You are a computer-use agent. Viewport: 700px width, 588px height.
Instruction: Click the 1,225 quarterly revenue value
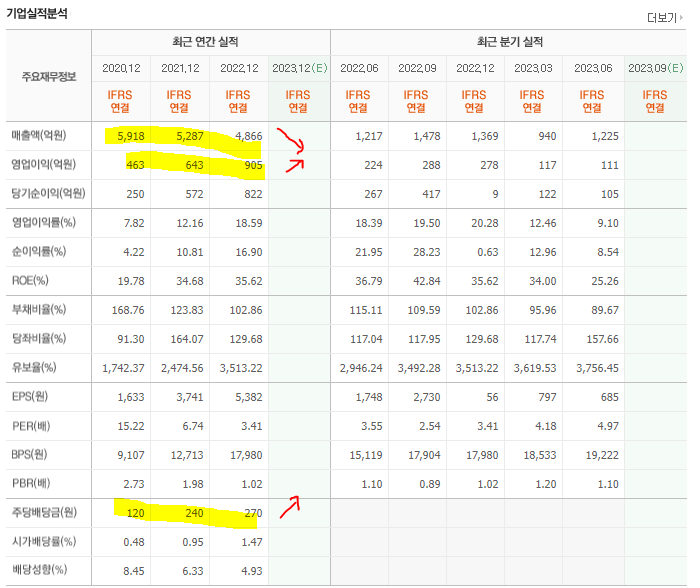(x=605, y=136)
